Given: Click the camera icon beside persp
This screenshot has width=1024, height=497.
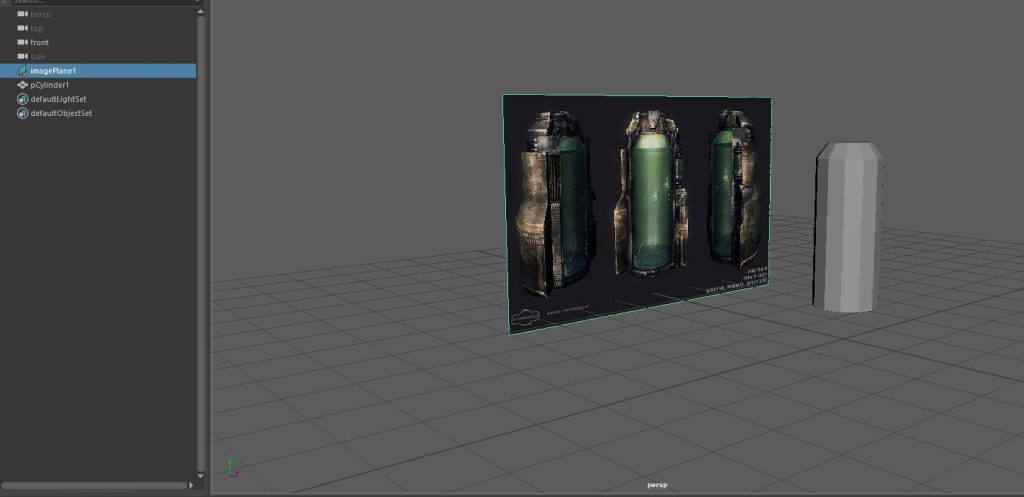Looking at the screenshot, I should (22, 14).
